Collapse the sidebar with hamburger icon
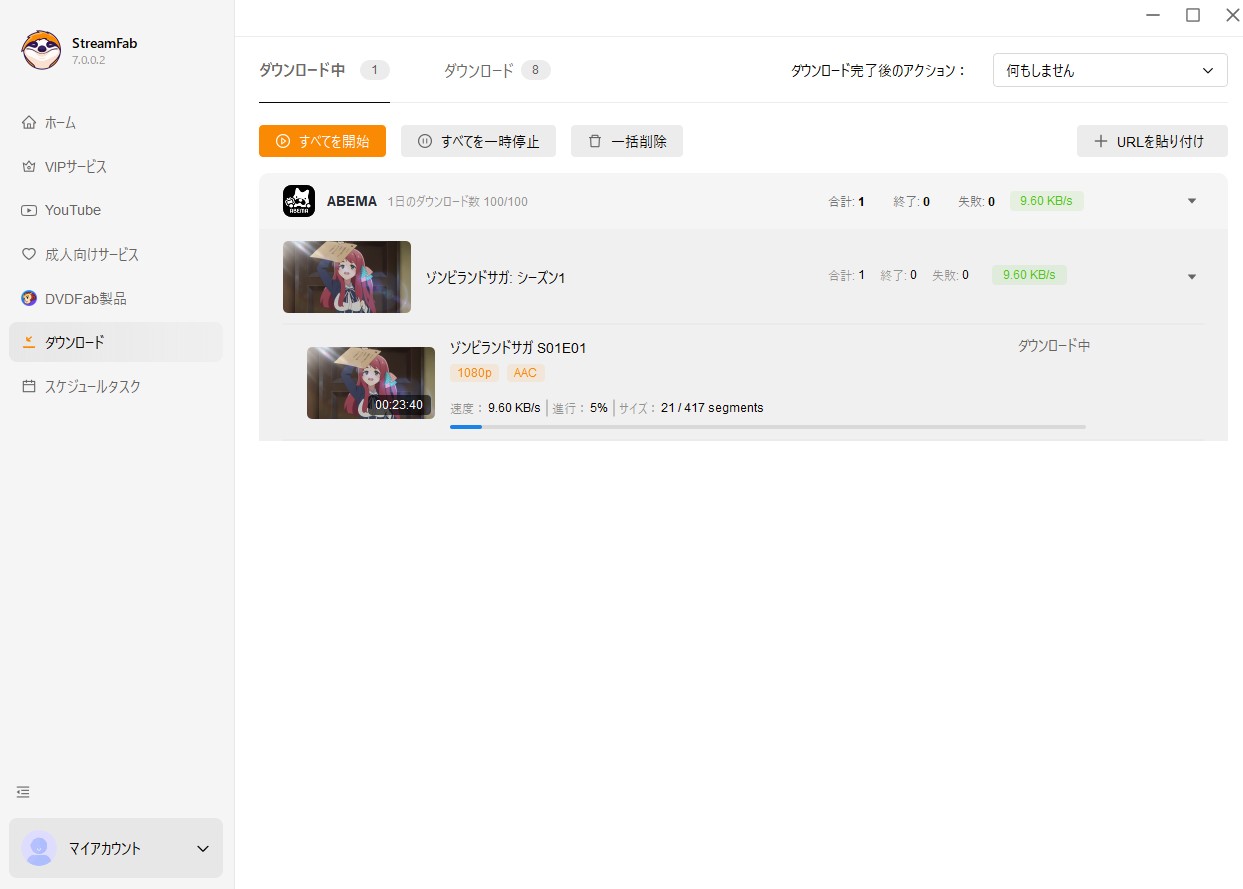 click(x=23, y=792)
